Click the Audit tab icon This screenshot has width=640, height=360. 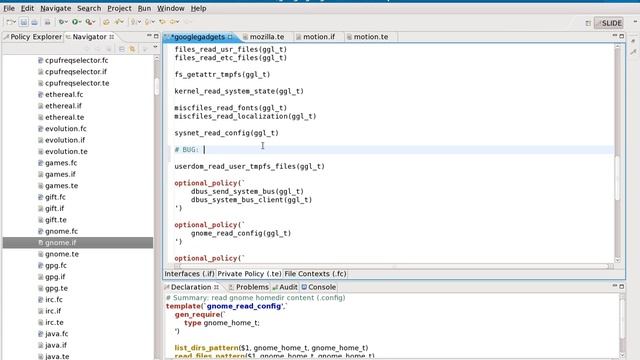point(275,287)
